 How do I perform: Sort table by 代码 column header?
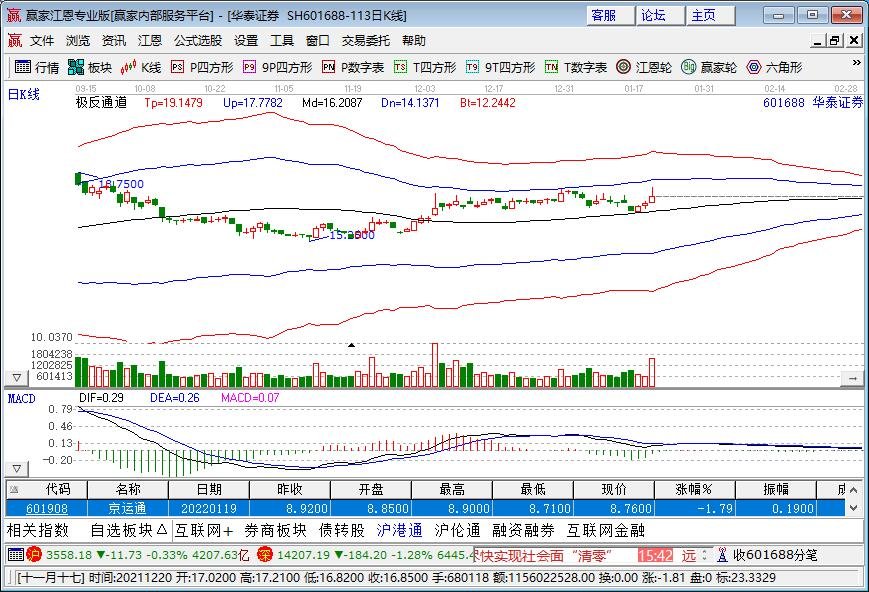tap(47, 489)
